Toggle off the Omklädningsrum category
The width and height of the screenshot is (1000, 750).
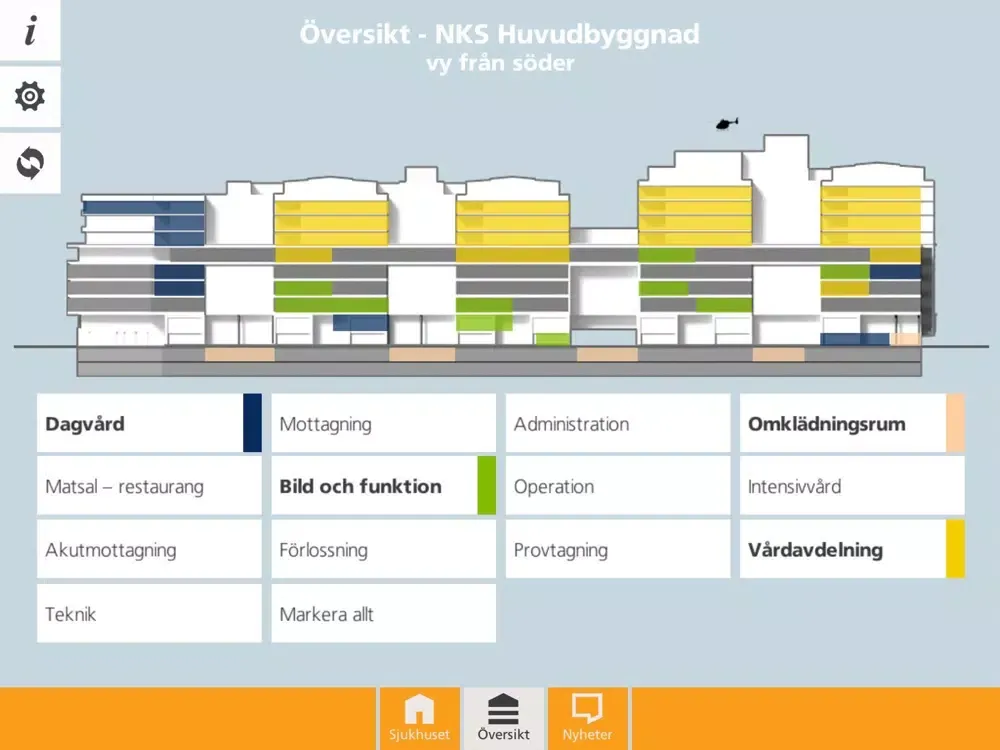(852, 423)
